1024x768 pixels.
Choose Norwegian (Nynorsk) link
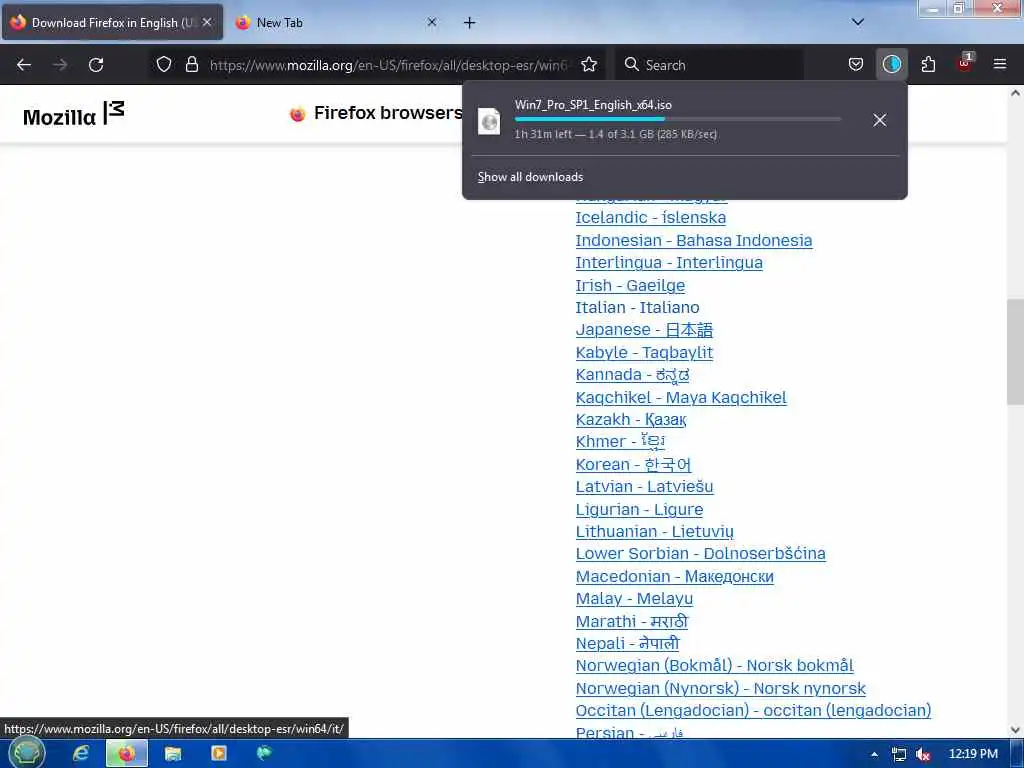(720, 688)
